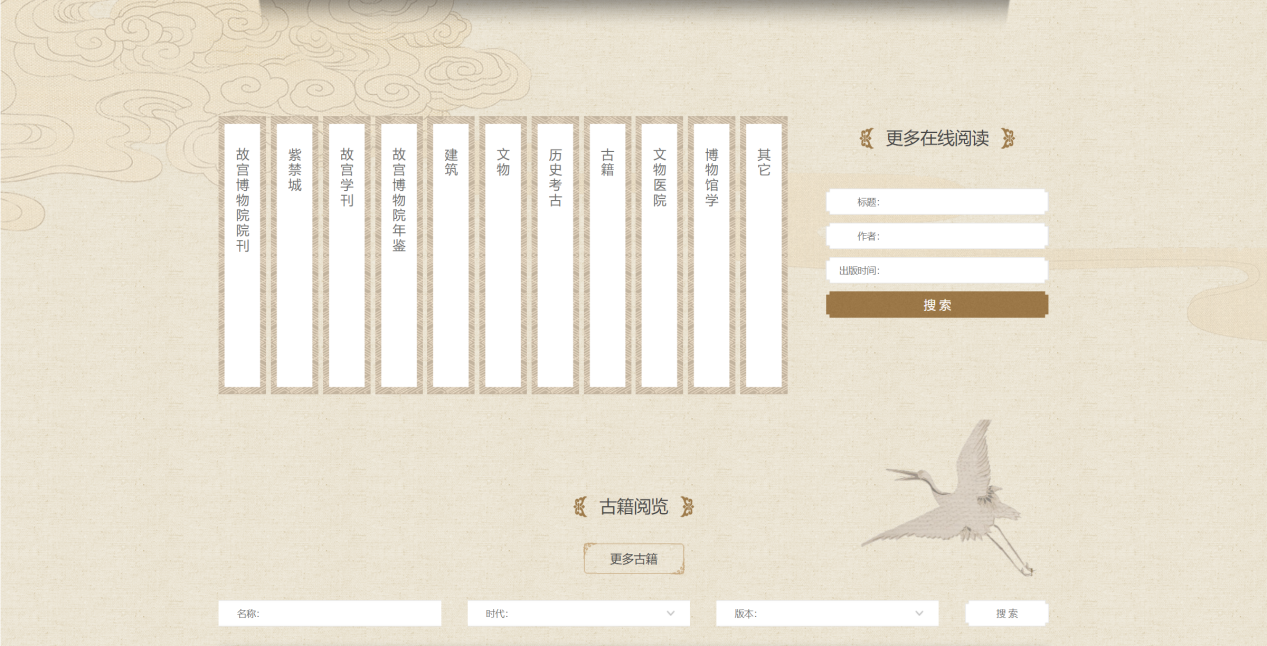Click the 标题 input field
The height and width of the screenshot is (646, 1267).
click(937, 202)
